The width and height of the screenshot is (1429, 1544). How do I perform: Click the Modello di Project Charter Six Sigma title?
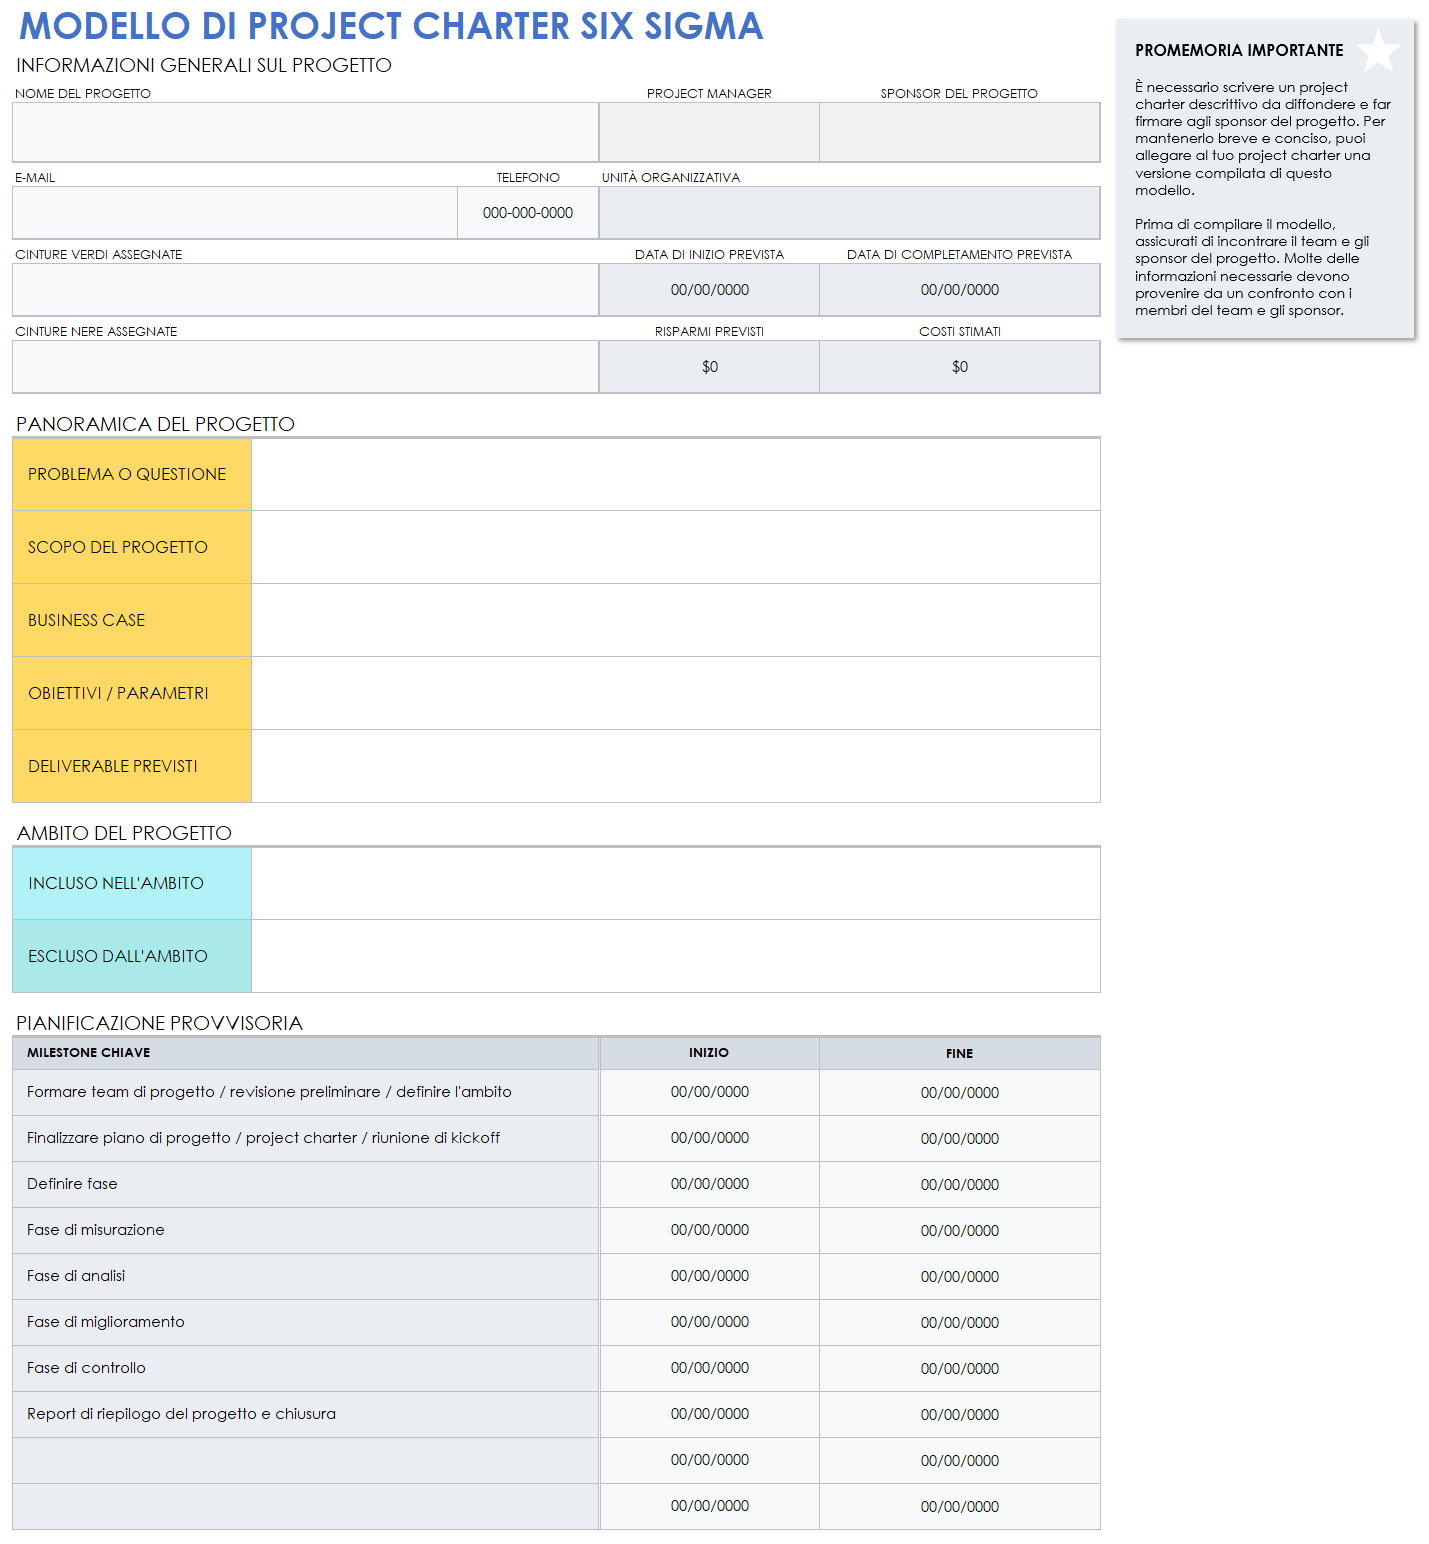click(391, 26)
